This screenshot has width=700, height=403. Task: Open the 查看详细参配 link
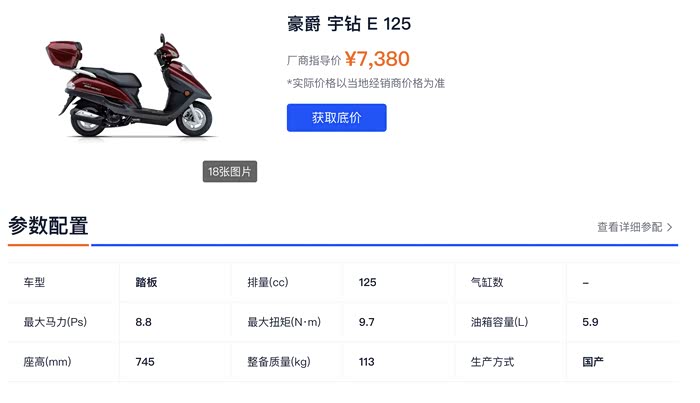point(629,227)
